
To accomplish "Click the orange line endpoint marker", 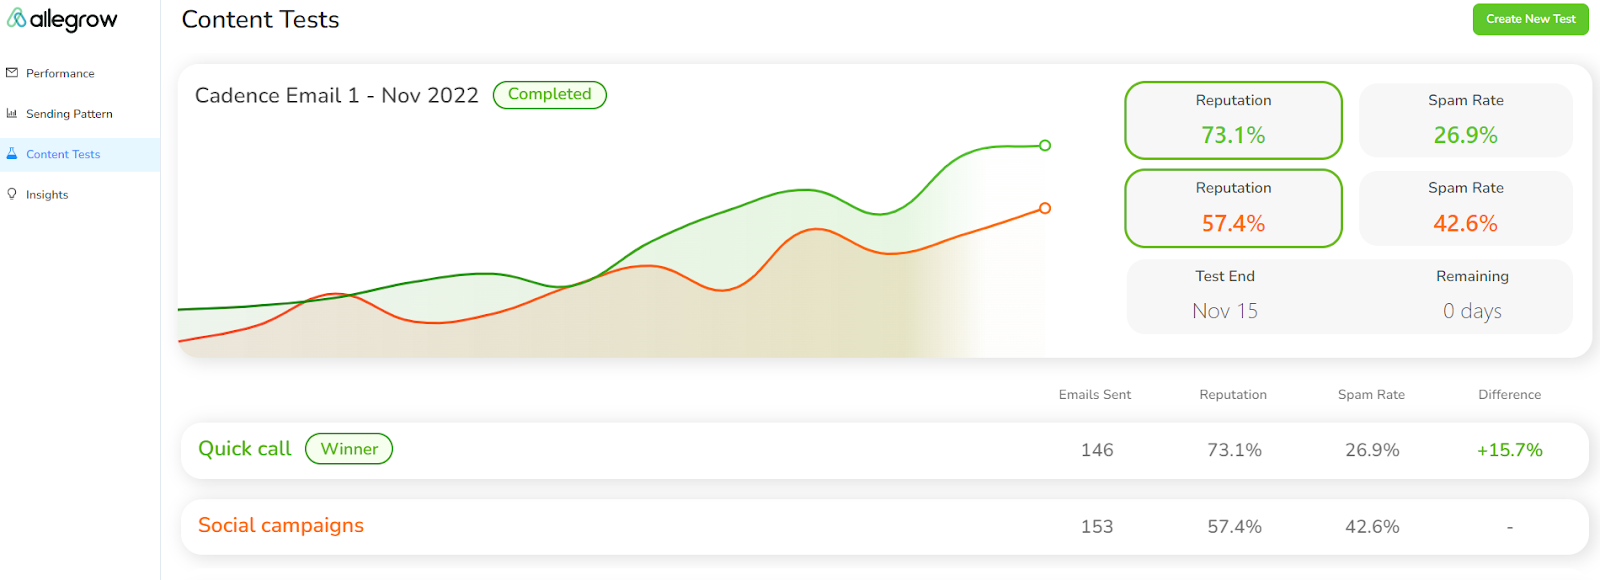I will pyautogui.click(x=1044, y=209).
